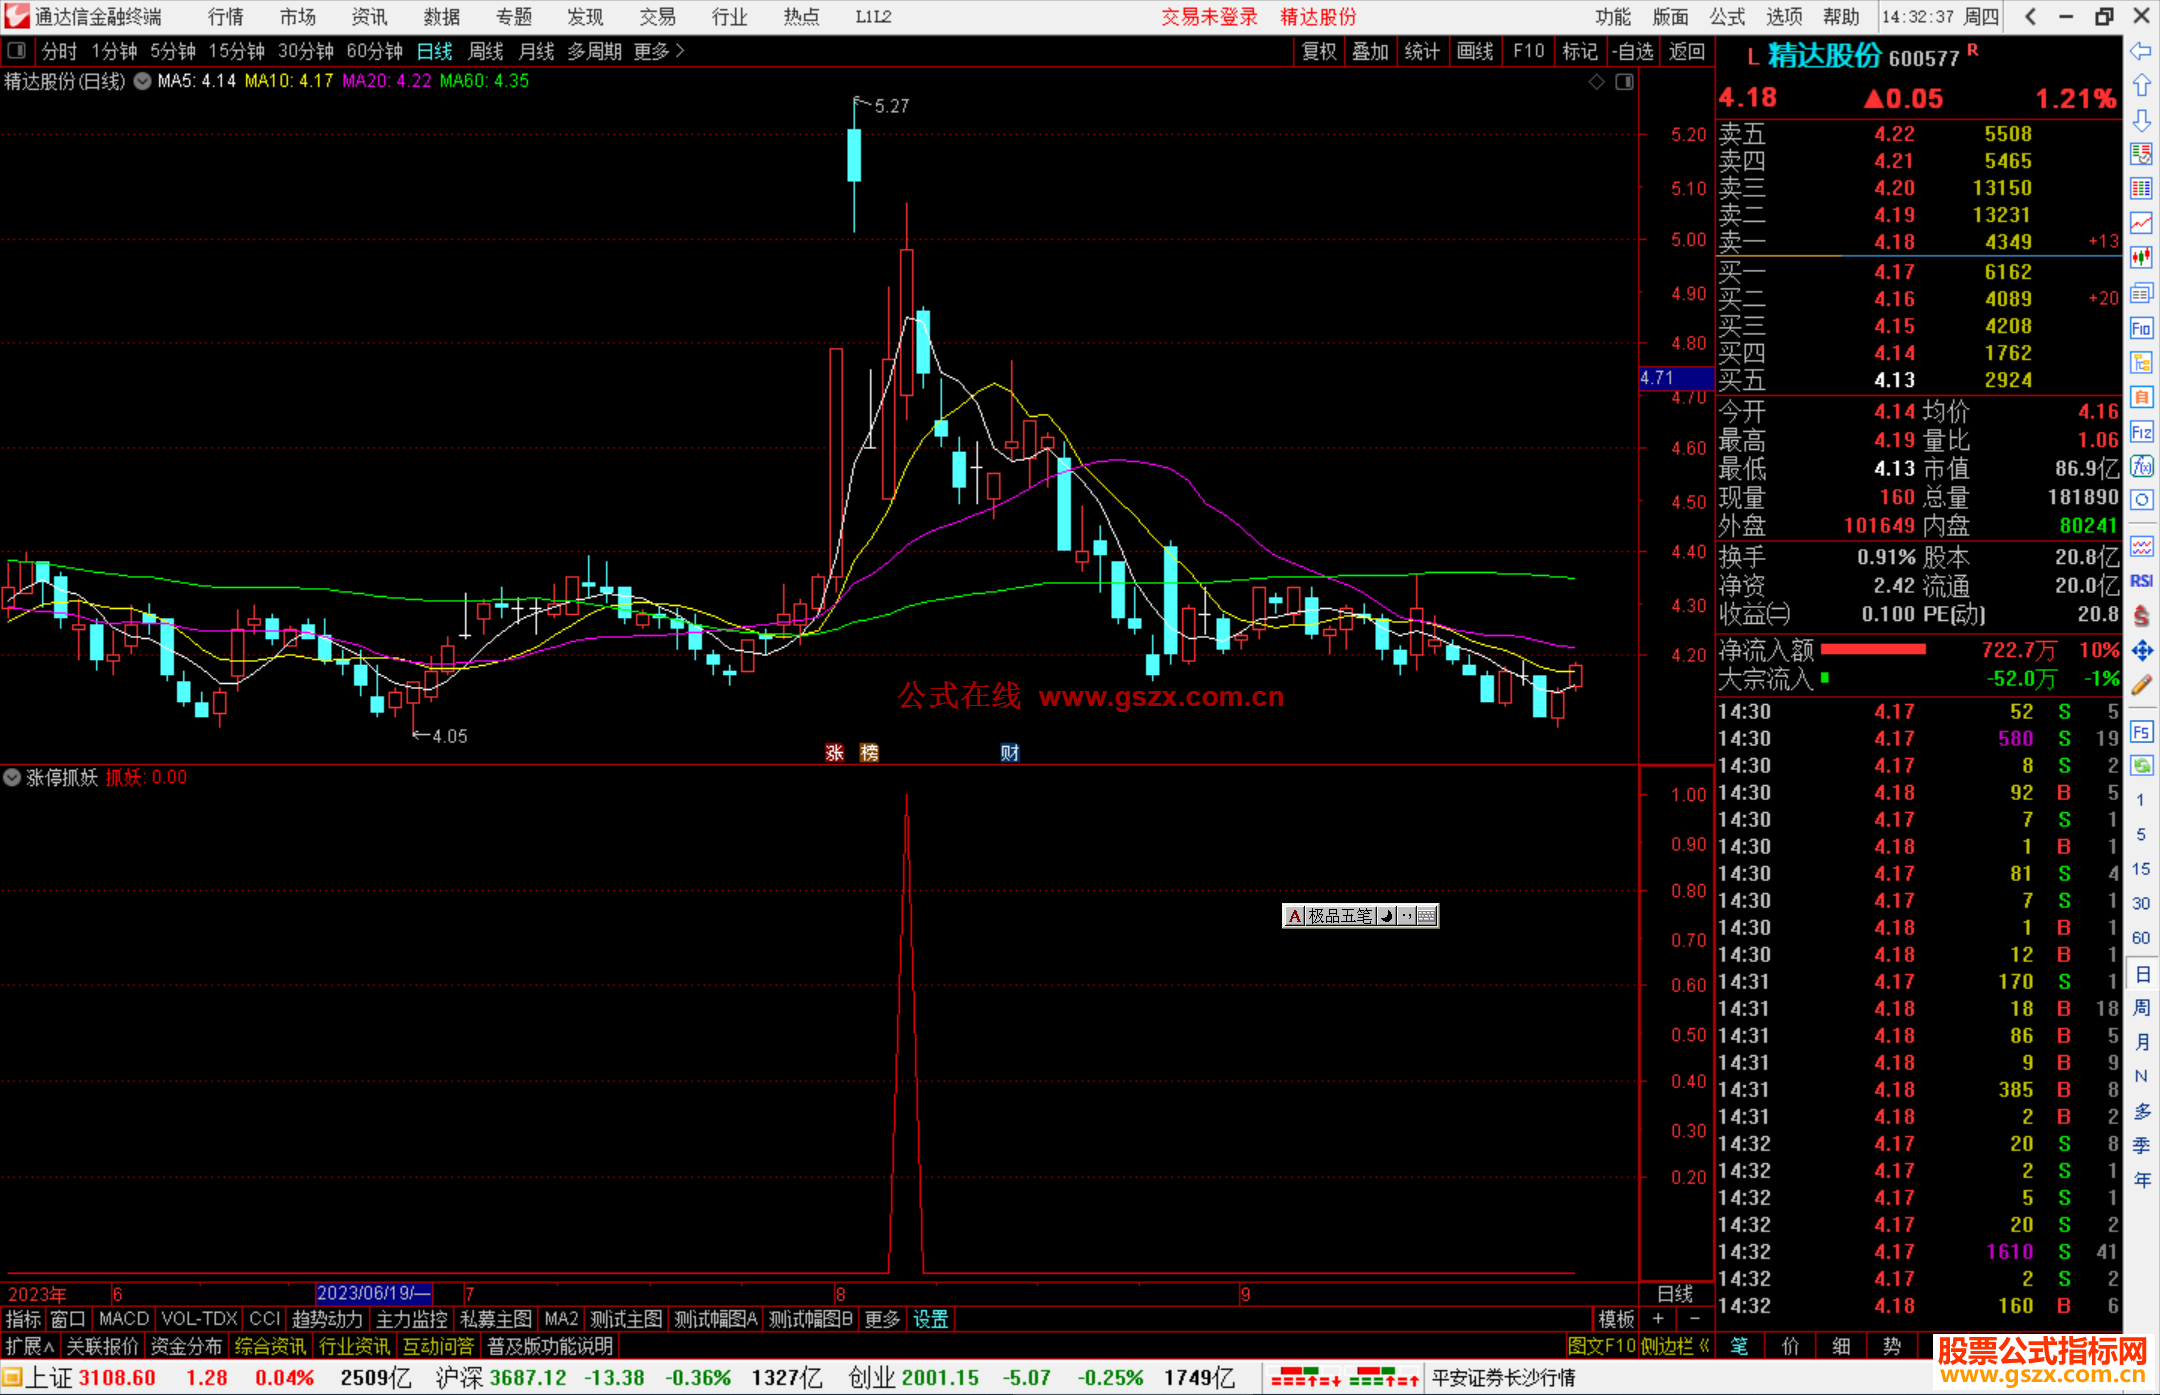Switch to the MACD indicator tab
The image size is (2160, 1395).
[x=123, y=1319]
